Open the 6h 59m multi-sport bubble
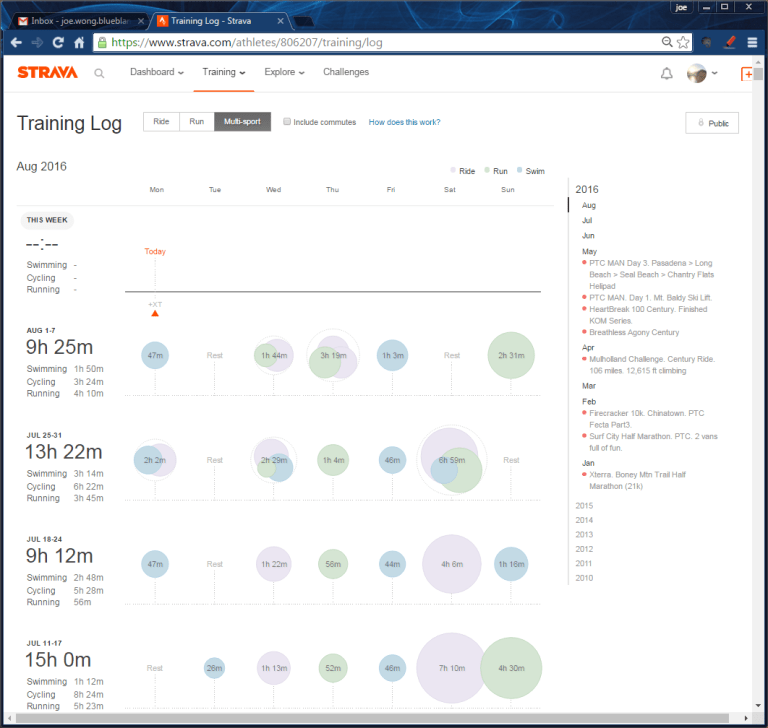The height and width of the screenshot is (728, 768). pyautogui.click(x=452, y=460)
